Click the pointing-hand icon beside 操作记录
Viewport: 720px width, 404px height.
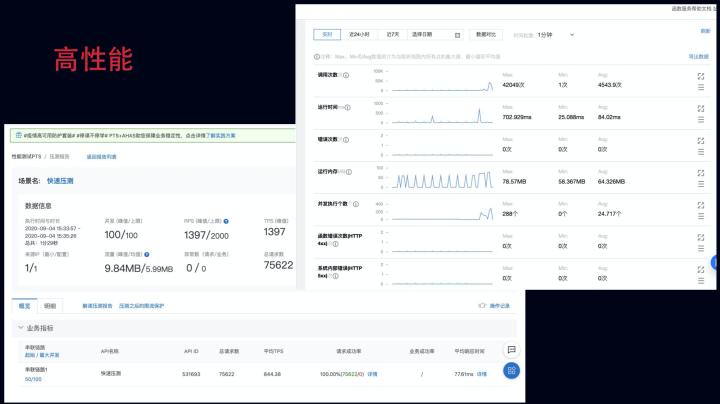pyautogui.click(x=482, y=305)
